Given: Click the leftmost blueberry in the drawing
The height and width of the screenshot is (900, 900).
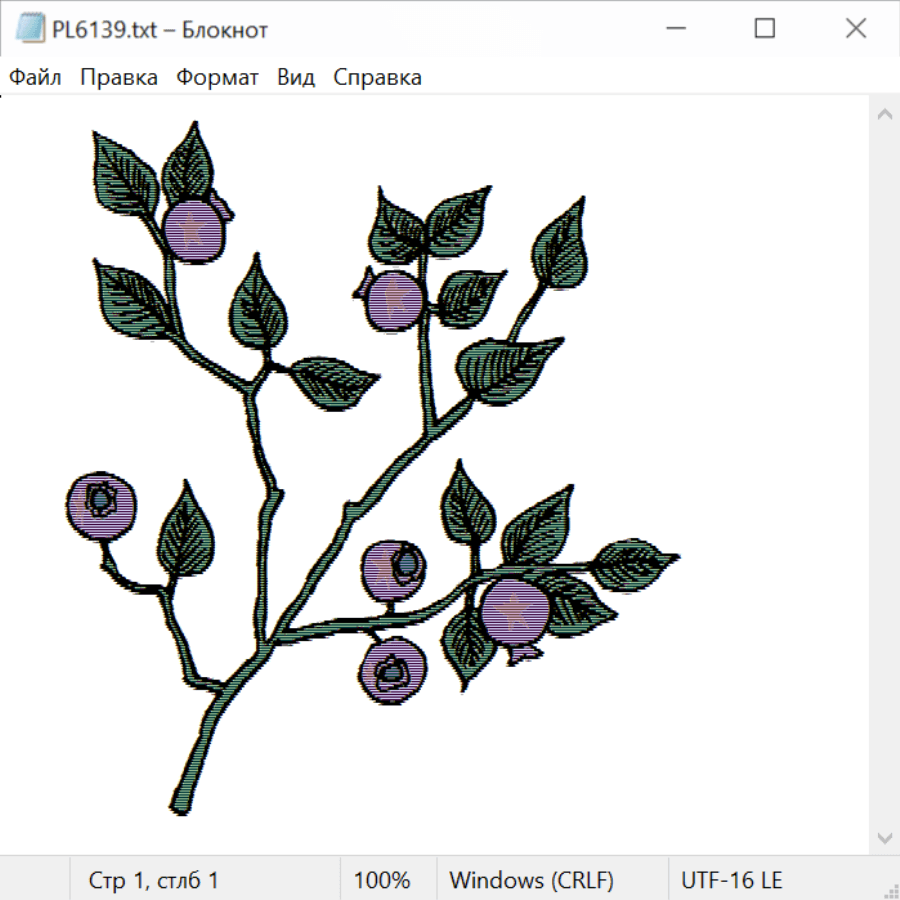Looking at the screenshot, I should tap(101, 506).
